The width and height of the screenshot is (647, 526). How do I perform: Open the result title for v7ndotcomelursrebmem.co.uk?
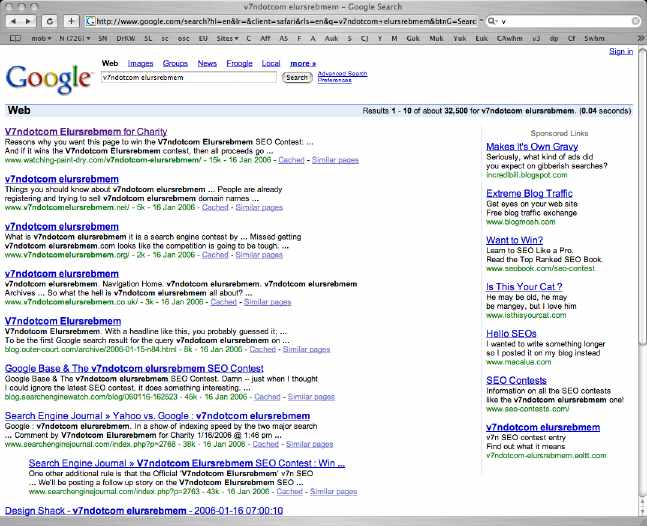pyautogui.click(x=62, y=274)
